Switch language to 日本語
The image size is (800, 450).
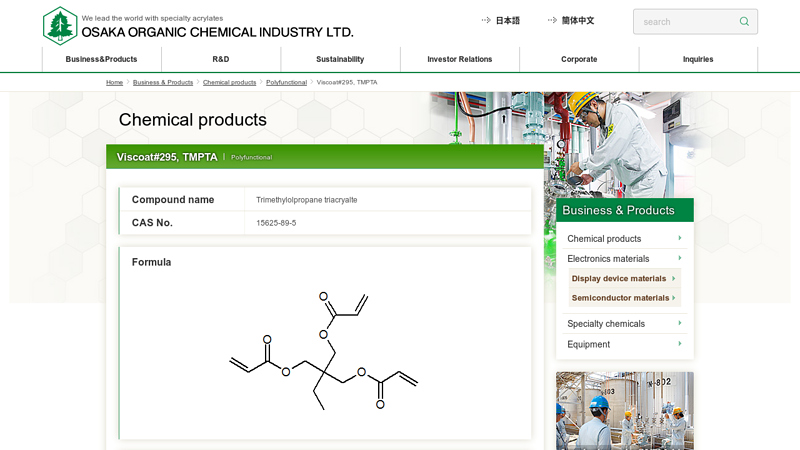click(508, 20)
